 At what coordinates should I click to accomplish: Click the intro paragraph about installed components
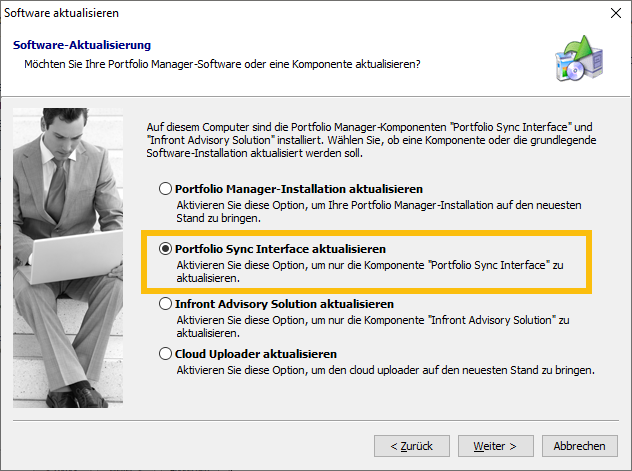(x=370, y=140)
